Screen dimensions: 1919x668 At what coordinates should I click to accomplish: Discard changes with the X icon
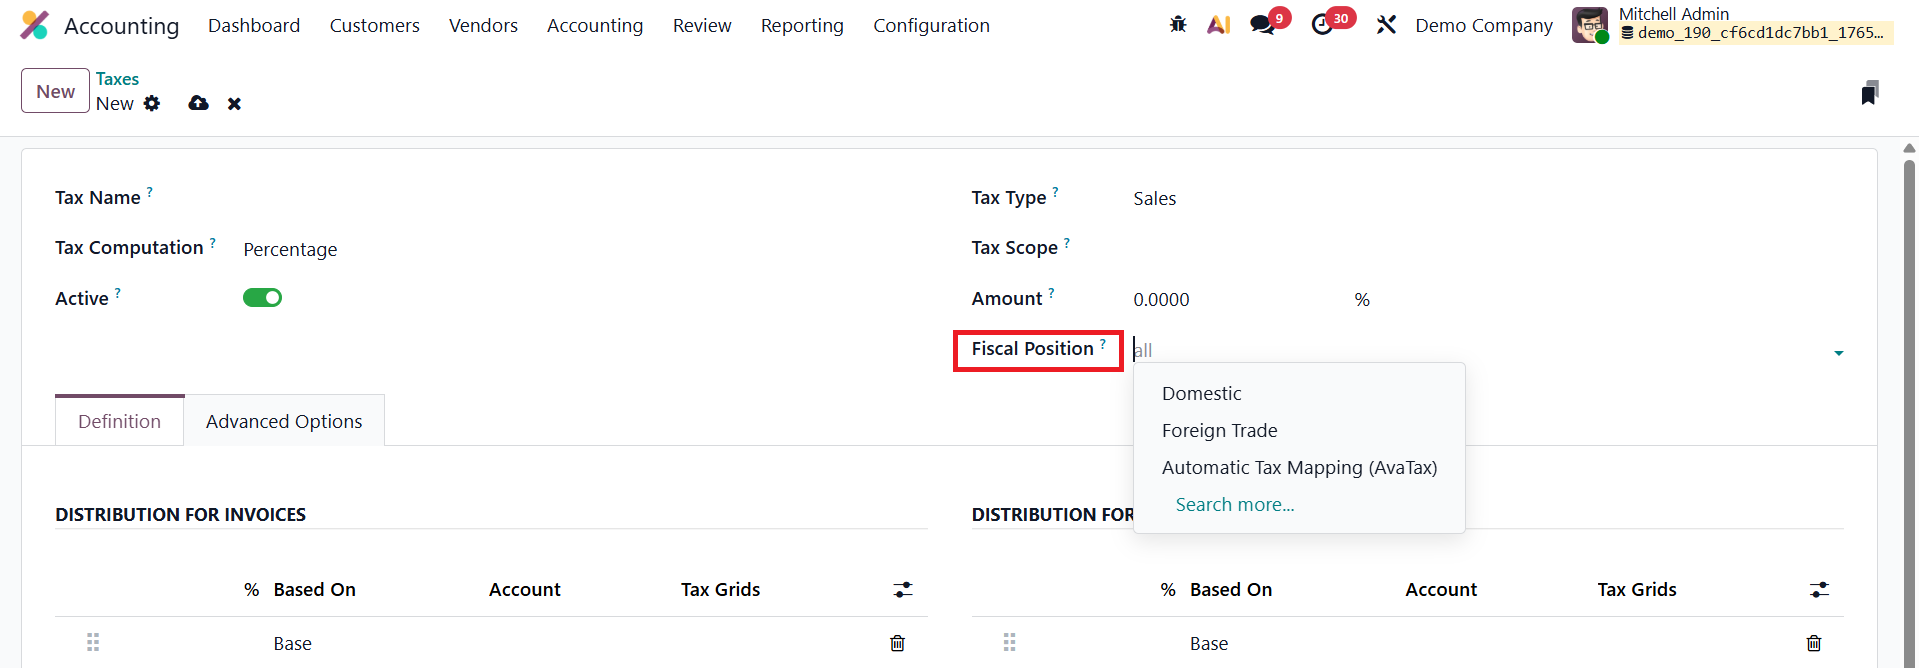pyautogui.click(x=234, y=104)
